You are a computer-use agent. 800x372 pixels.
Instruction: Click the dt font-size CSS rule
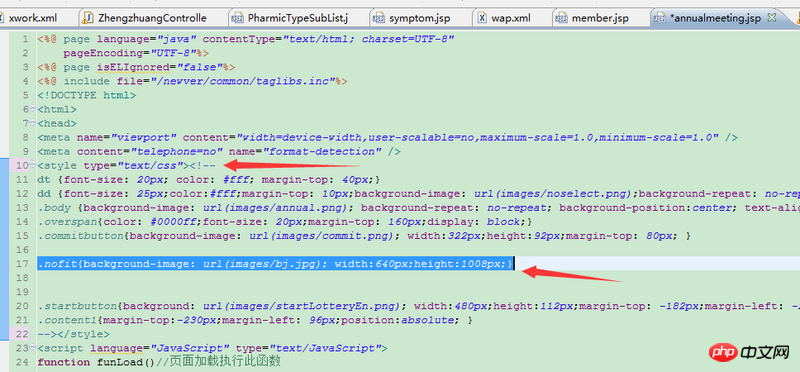click(x=209, y=180)
